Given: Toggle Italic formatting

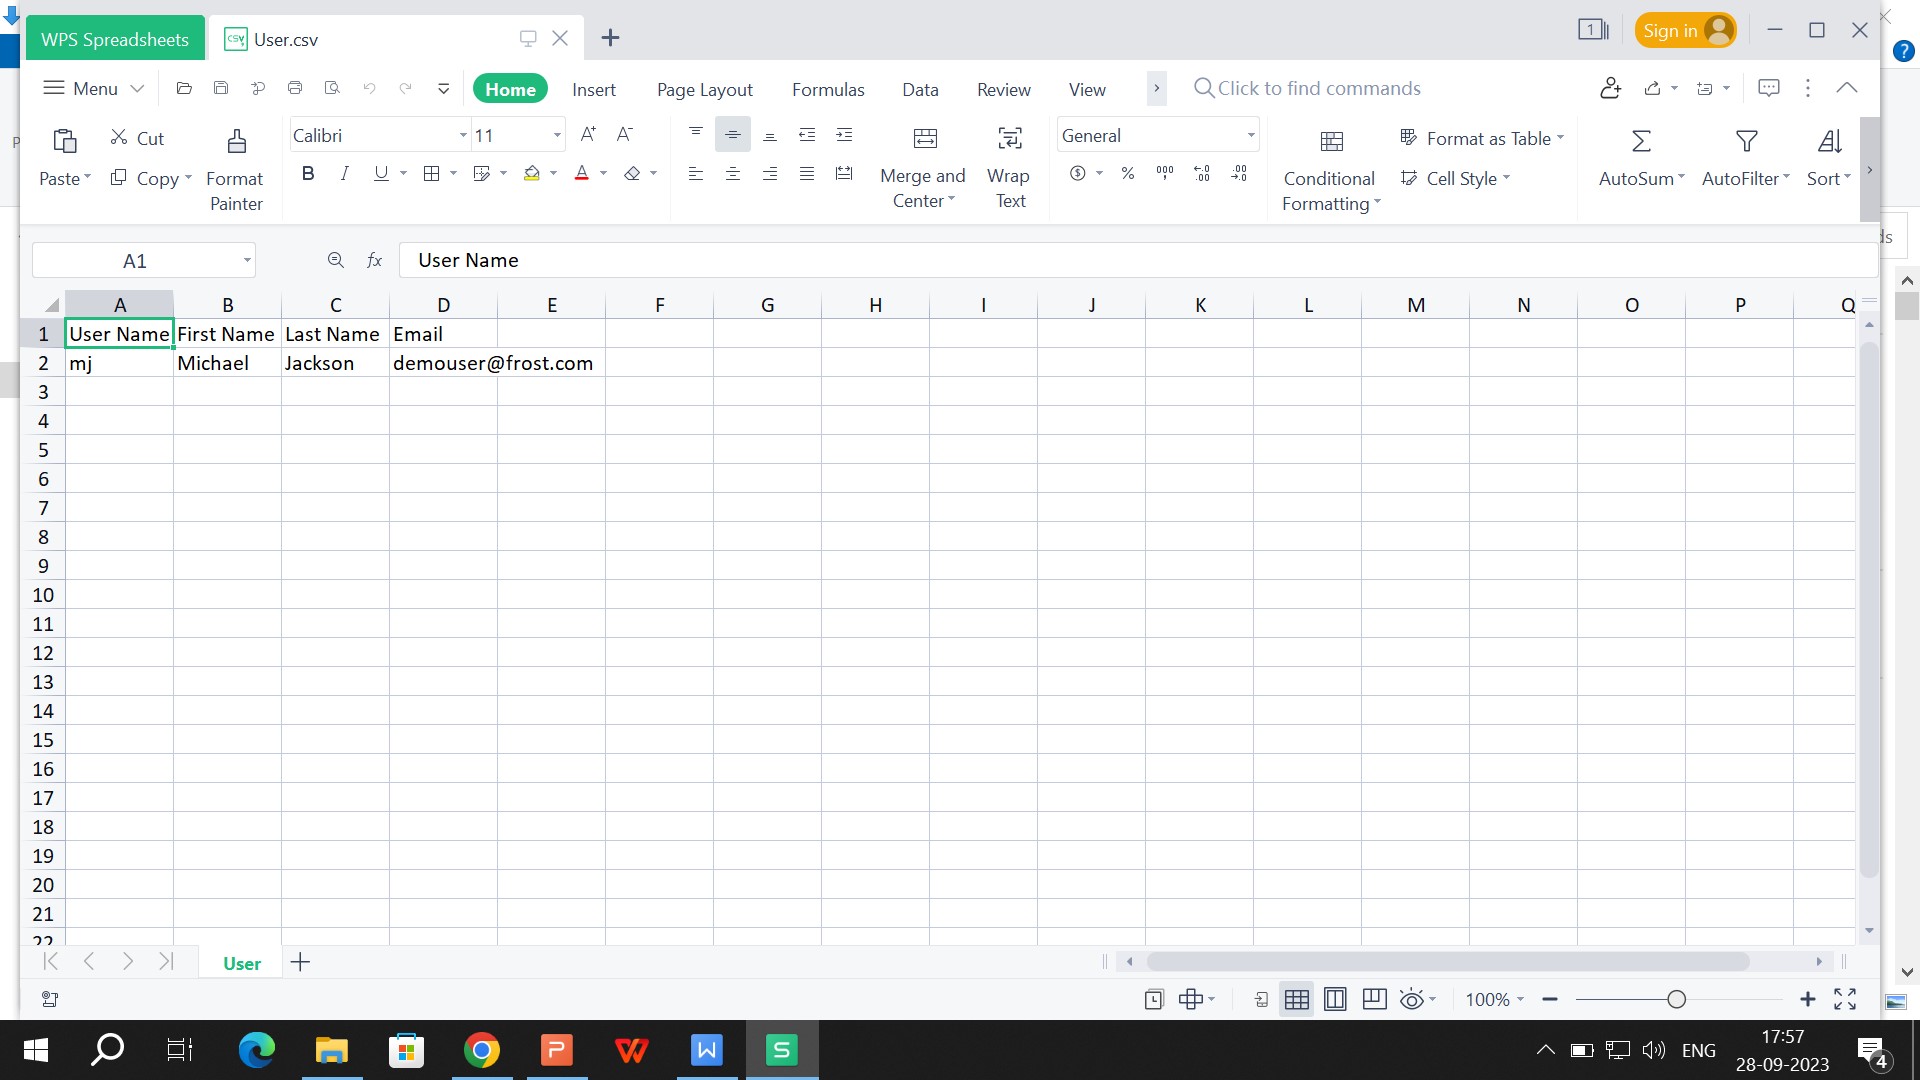Looking at the screenshot, I should point(344,173).
